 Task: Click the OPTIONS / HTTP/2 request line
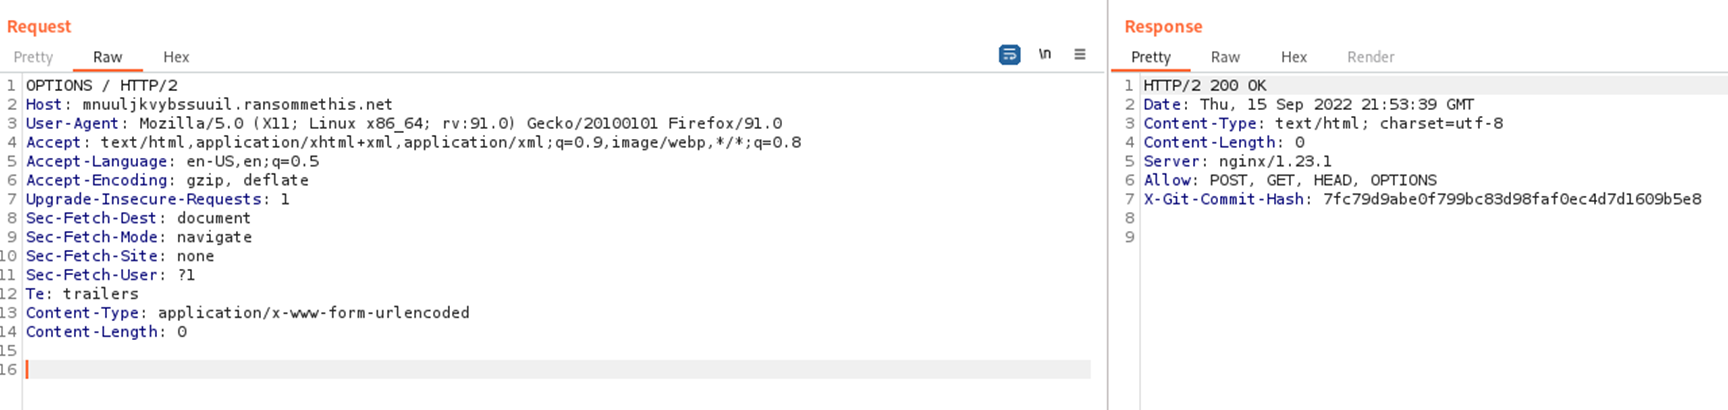[102, 86]
